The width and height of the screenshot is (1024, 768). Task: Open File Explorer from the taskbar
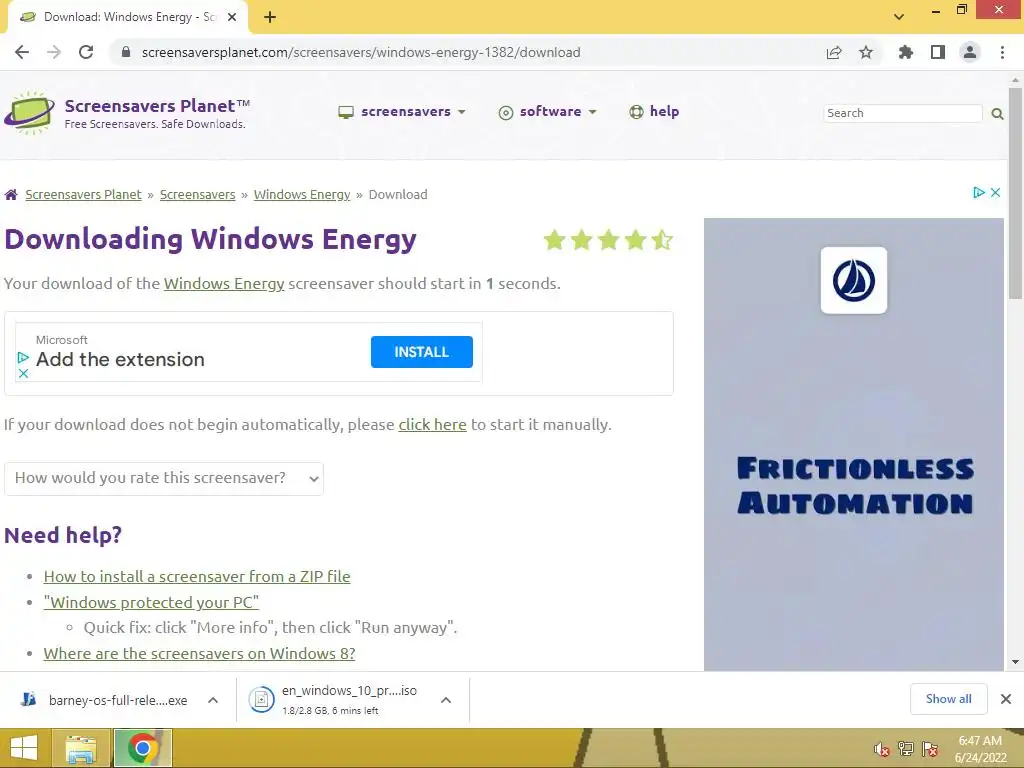click(80, 748)
